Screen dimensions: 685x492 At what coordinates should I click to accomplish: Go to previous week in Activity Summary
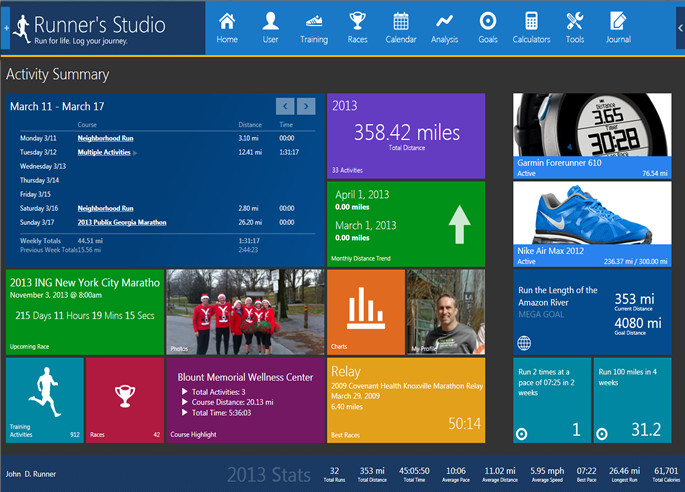click(285, 106)
